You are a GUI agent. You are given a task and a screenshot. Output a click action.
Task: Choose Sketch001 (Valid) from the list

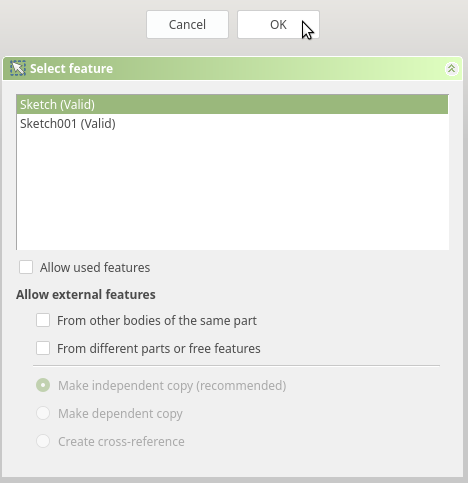(x=232, y=124)
